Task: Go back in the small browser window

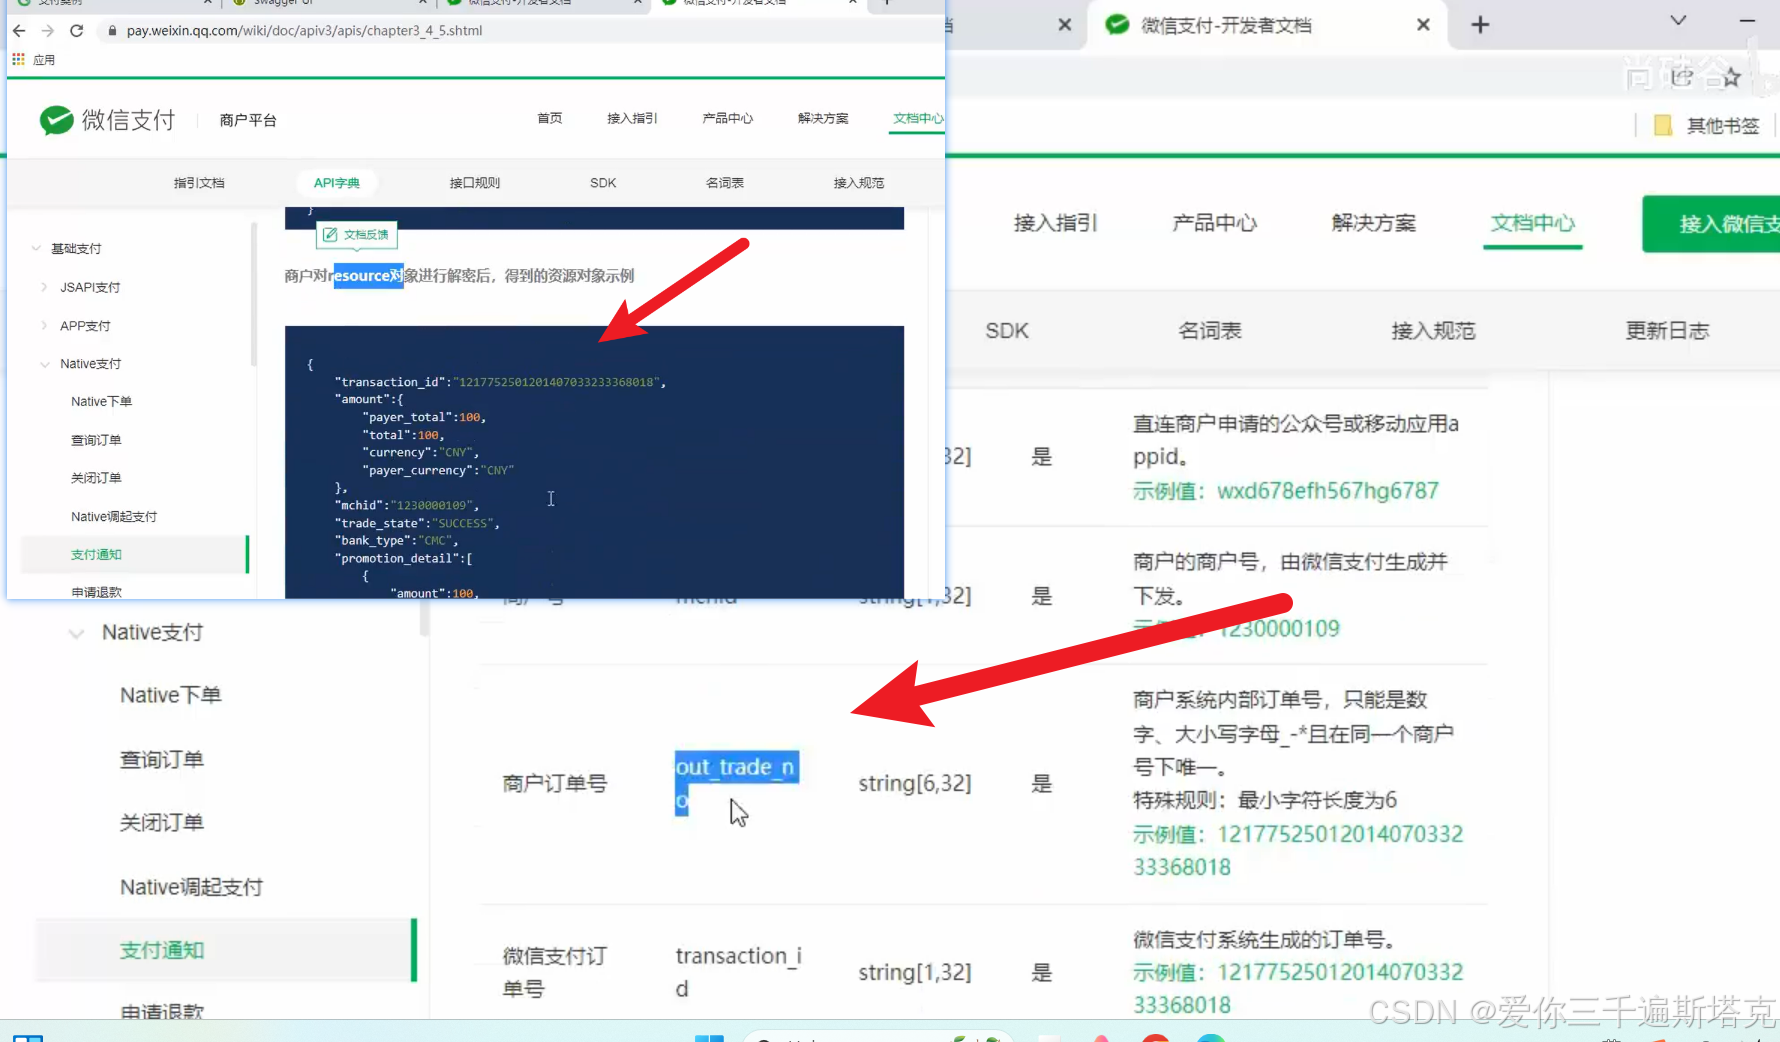Action: 19,31
